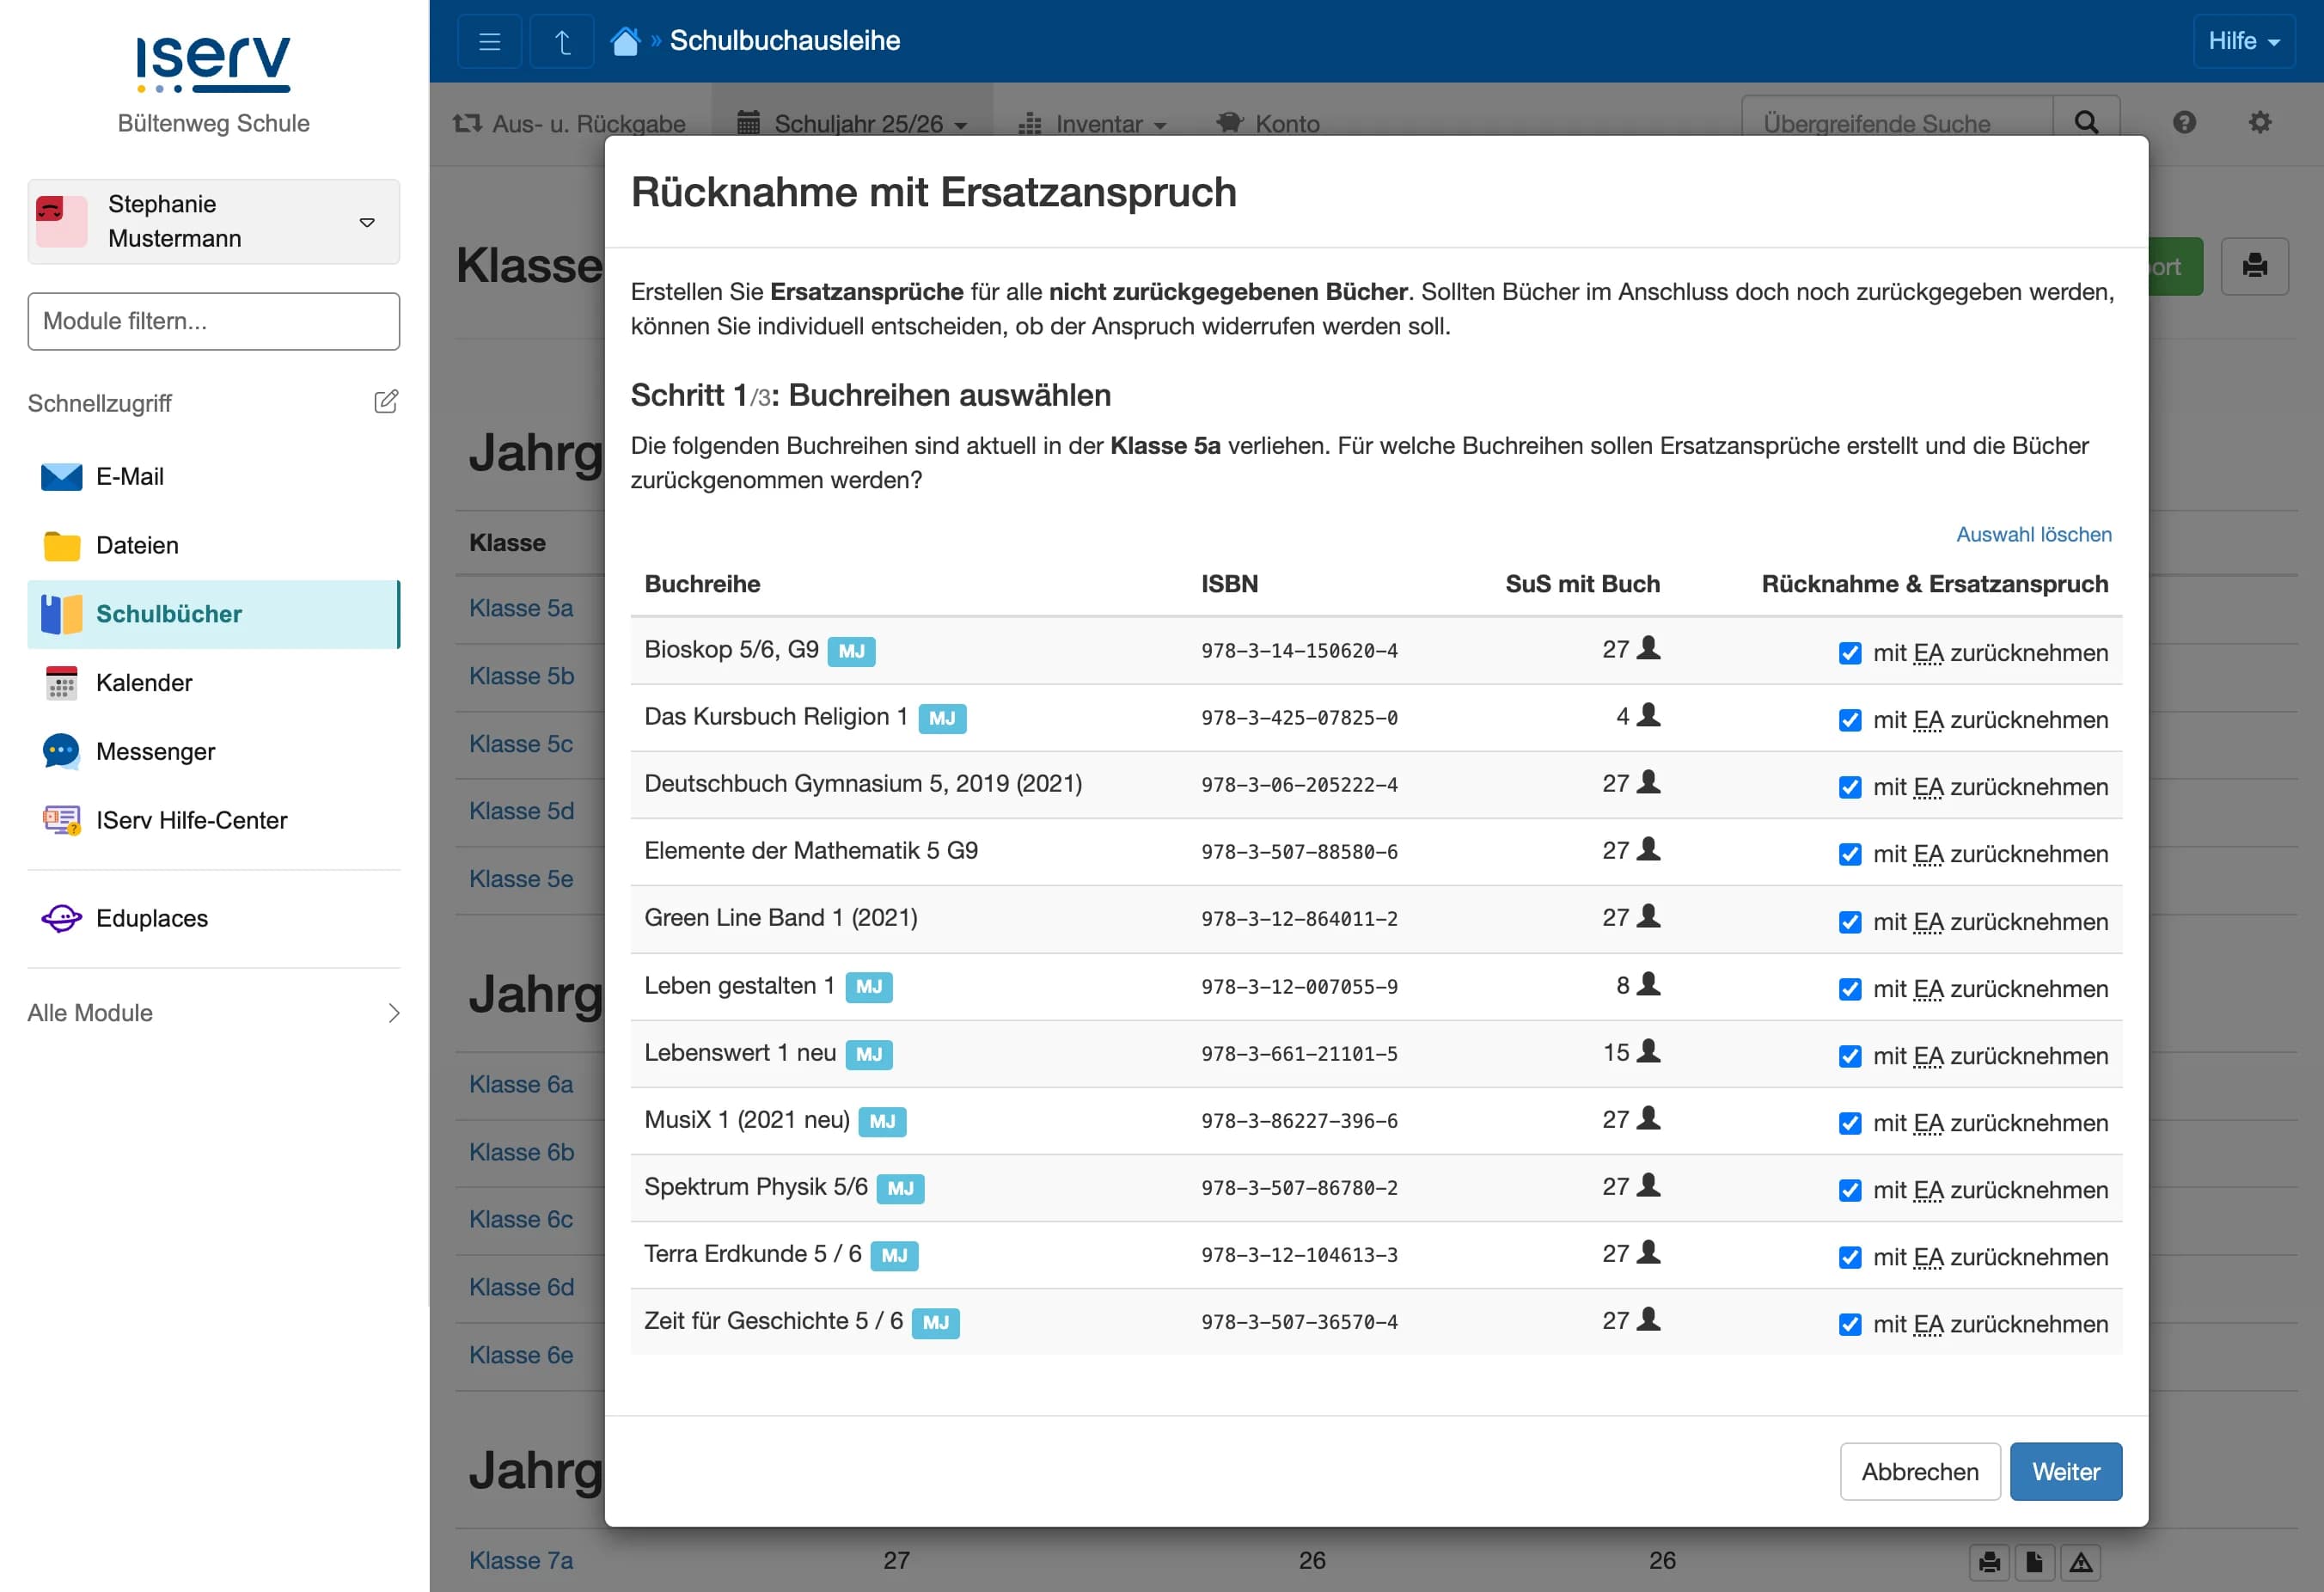Expand the Inventar dropdown
The height and width of the screenshot is (1592, 2324).
pyautogui.click(x=1093, y=123)
